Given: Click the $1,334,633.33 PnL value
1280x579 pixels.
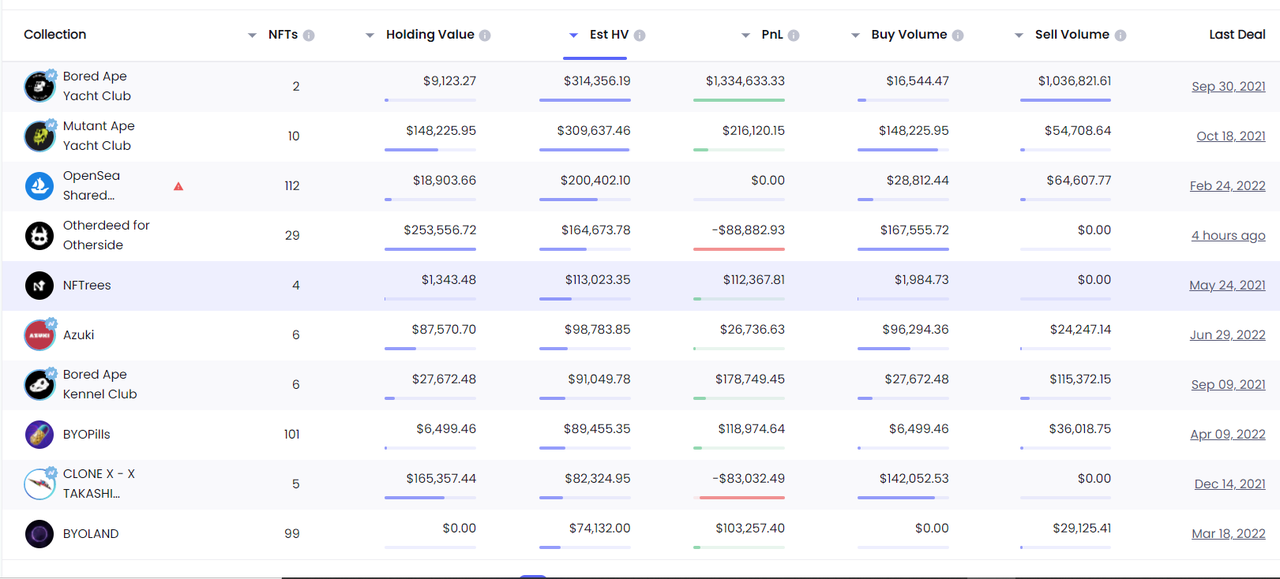Looking at the screenshot, I should (745, 81).
